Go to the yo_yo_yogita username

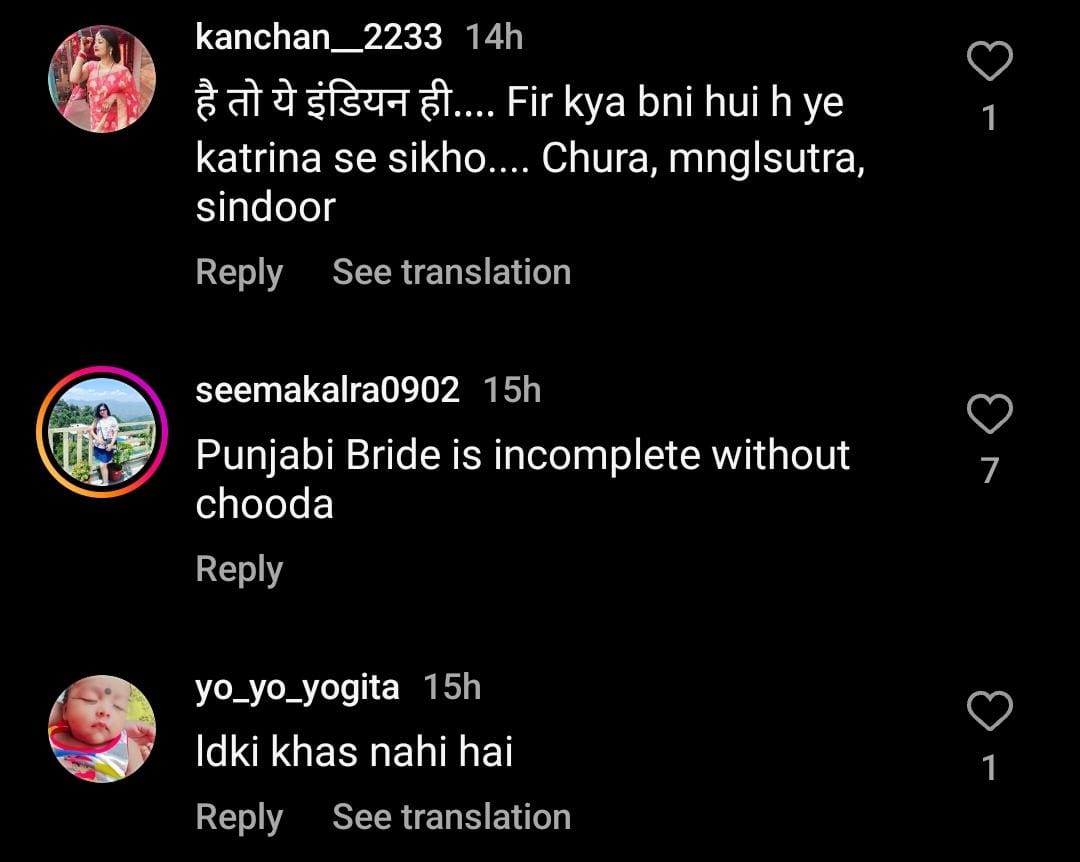coord(297,688)
